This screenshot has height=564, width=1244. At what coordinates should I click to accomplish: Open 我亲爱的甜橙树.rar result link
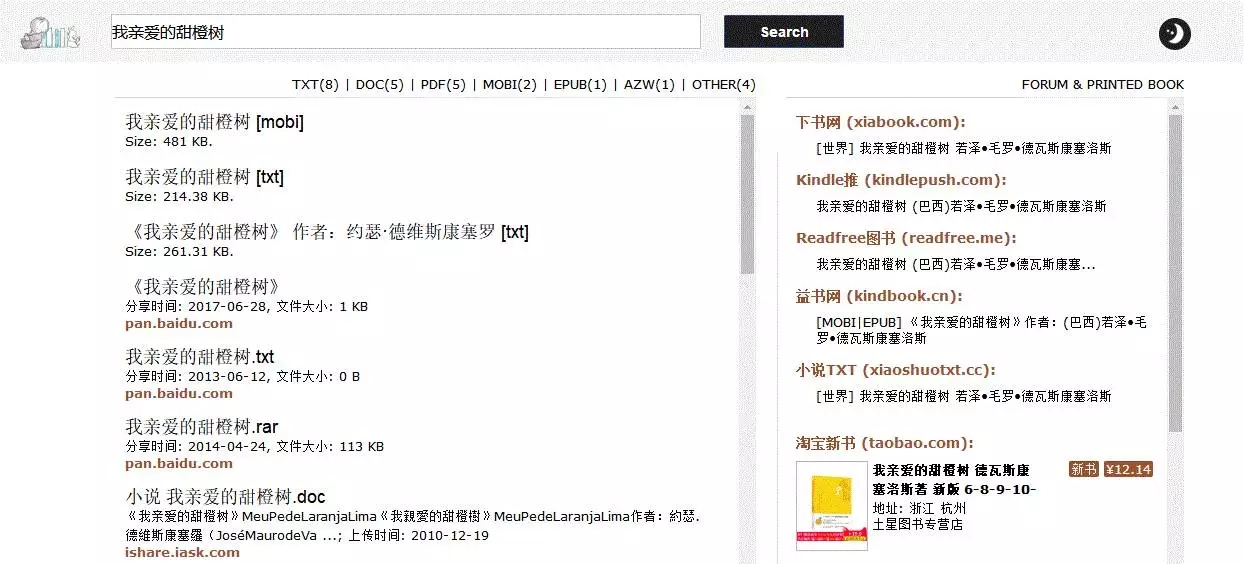pos(201,428)
